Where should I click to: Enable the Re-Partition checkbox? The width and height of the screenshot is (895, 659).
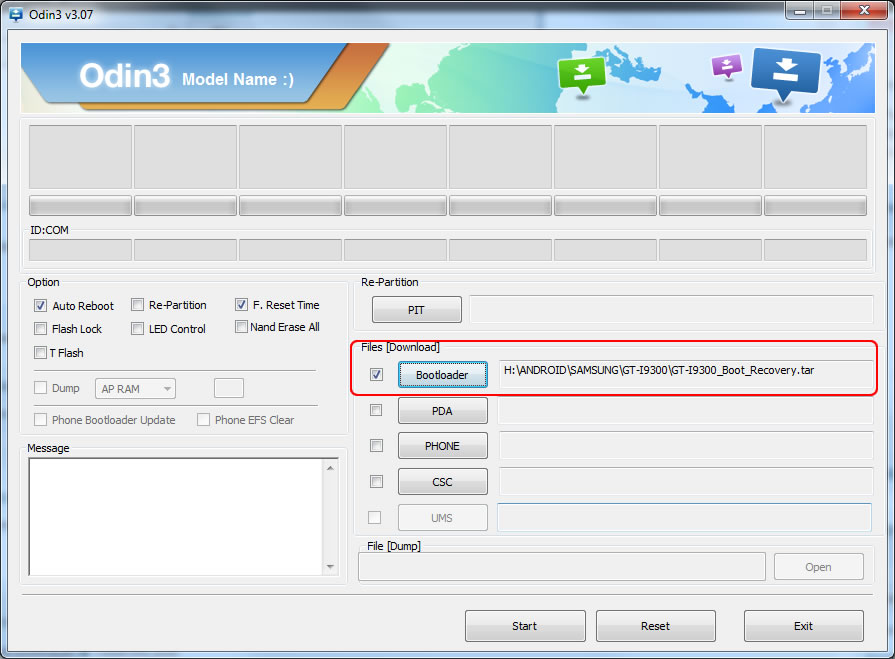(137, 305)
